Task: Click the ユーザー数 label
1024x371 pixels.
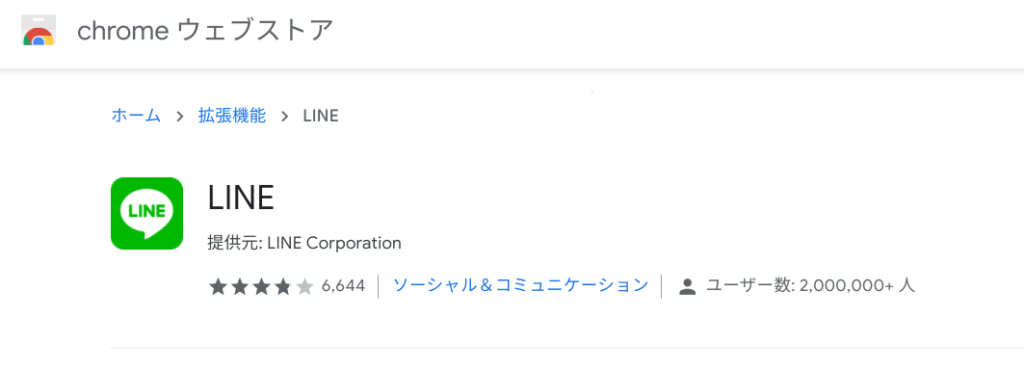Action: 748,285
